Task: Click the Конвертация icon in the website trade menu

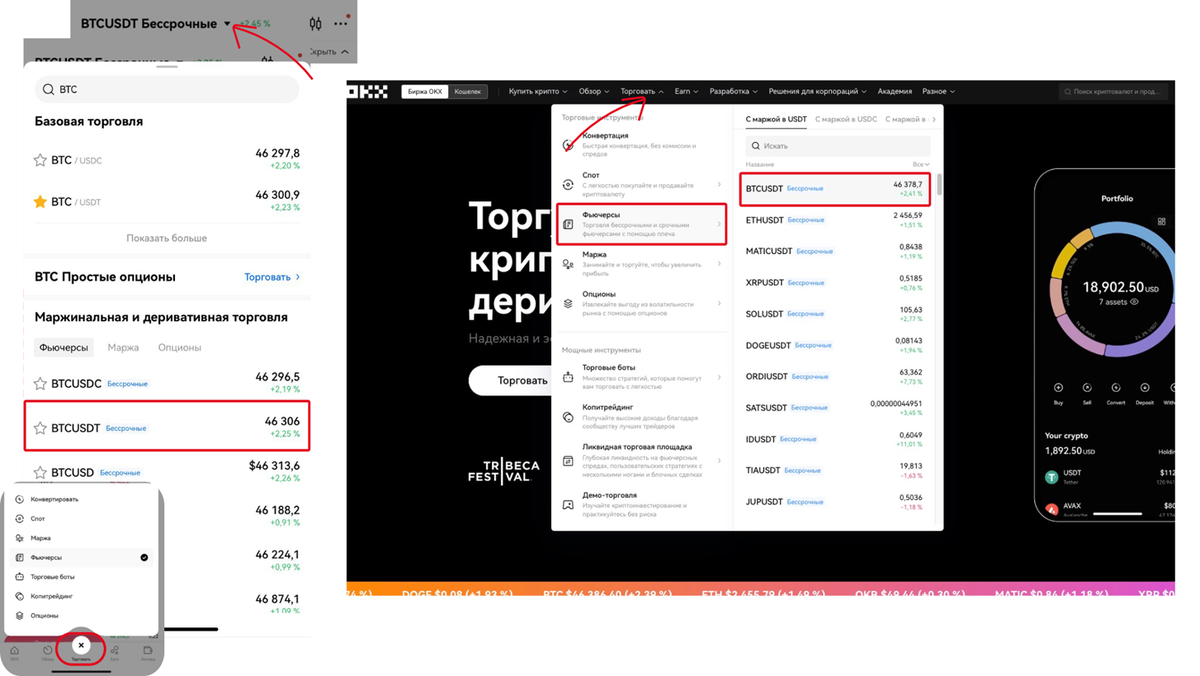Action: [568, 145]
